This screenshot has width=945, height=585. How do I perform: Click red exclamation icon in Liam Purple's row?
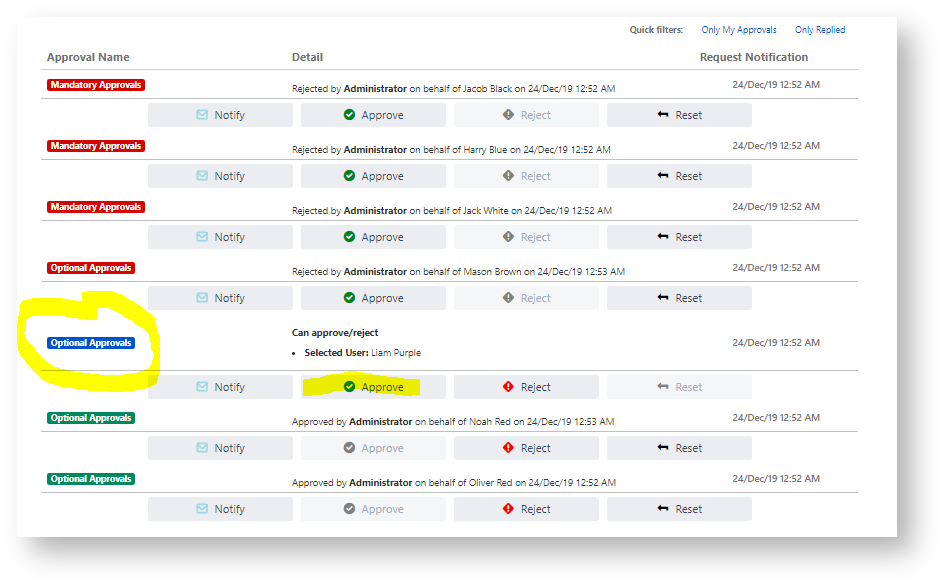(x=508, y=387)
